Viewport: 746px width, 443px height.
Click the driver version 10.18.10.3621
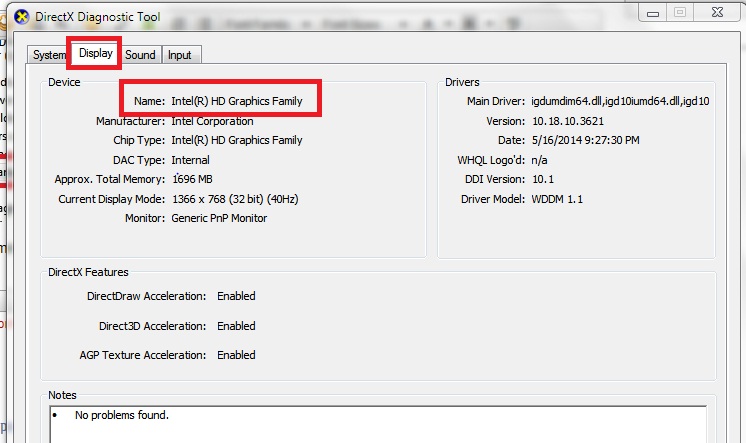pyautogui.click(x=568, y=121)
